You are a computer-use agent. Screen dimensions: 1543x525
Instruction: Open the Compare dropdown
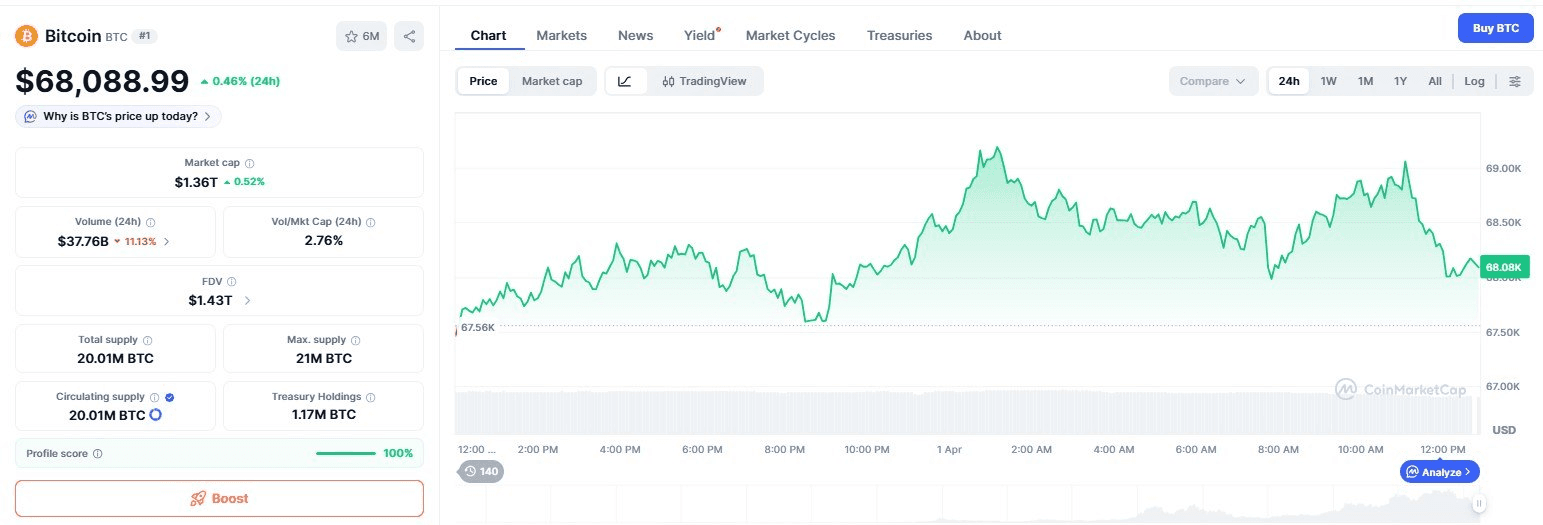(1213, 81)
